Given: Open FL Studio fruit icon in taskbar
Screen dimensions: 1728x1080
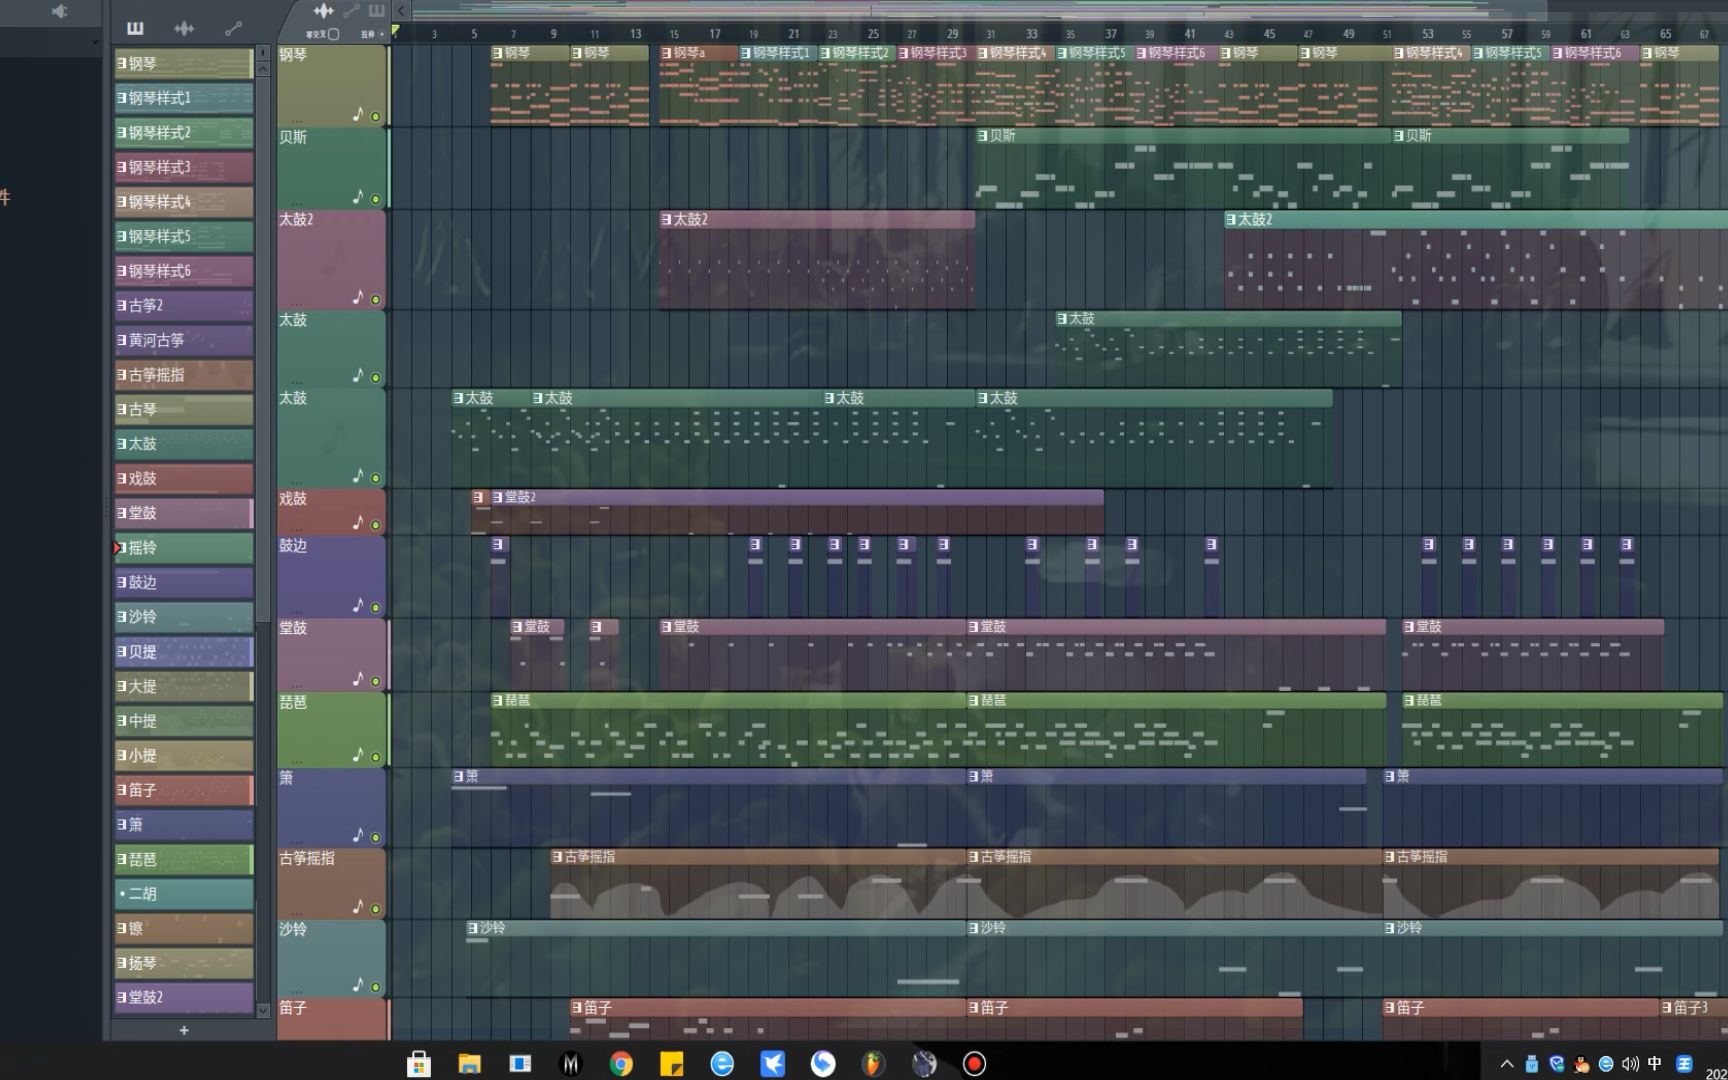Looking at the screenshot, I should (x=873, y=1064).
